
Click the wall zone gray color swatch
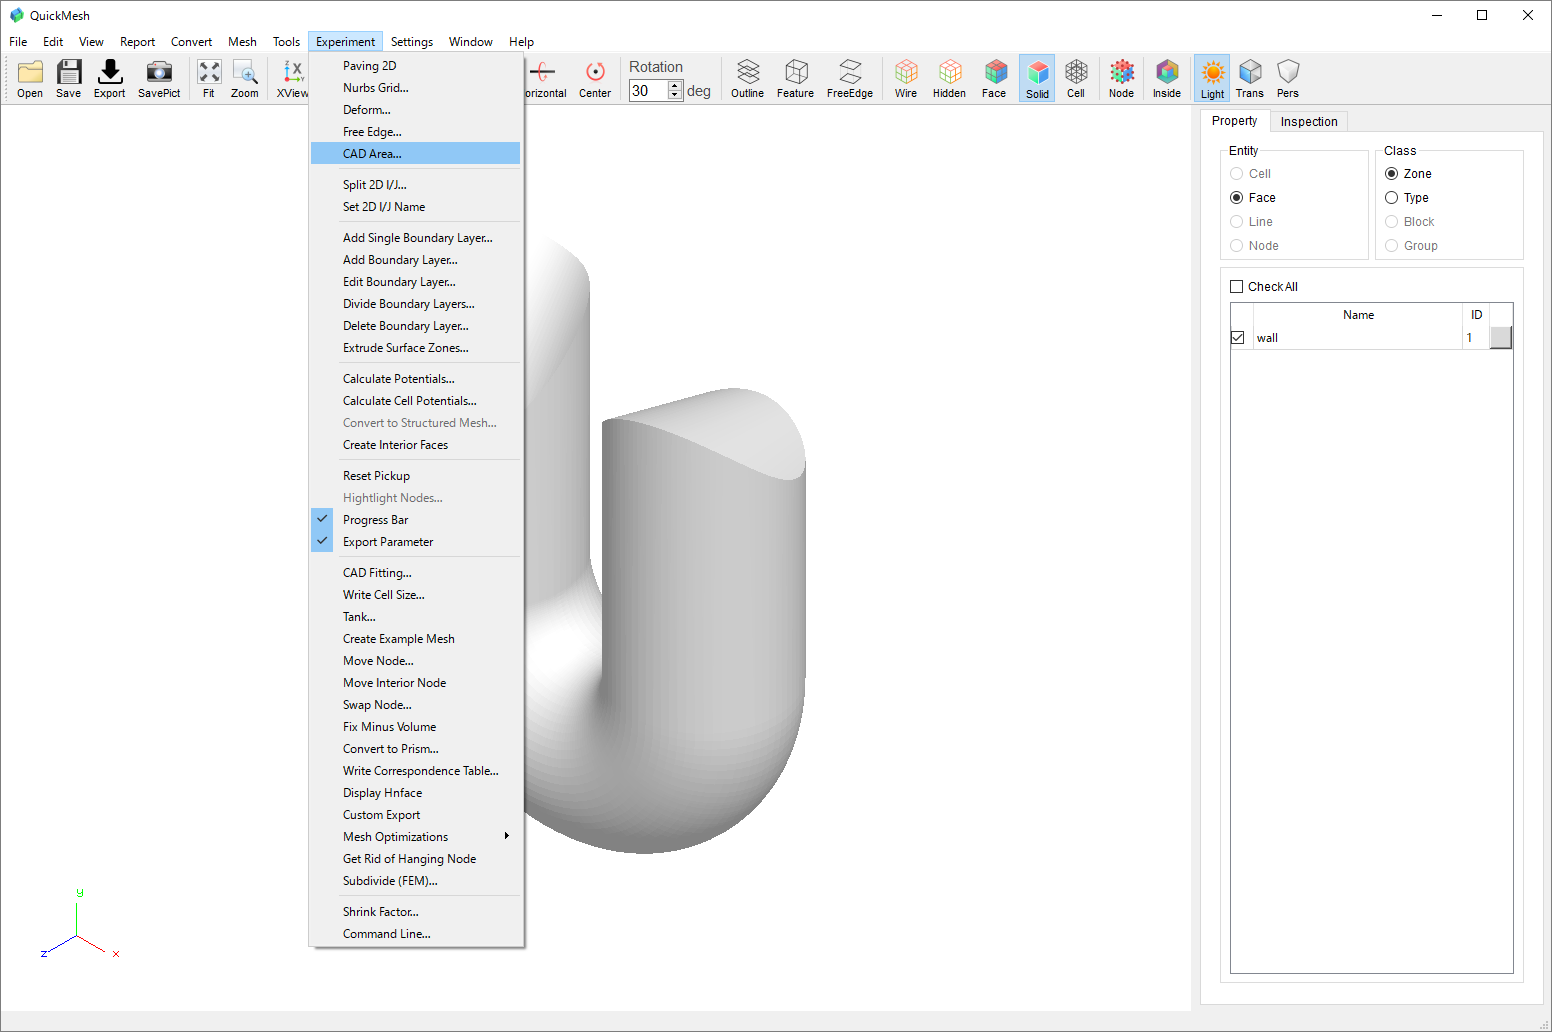tap(1501, 338)
